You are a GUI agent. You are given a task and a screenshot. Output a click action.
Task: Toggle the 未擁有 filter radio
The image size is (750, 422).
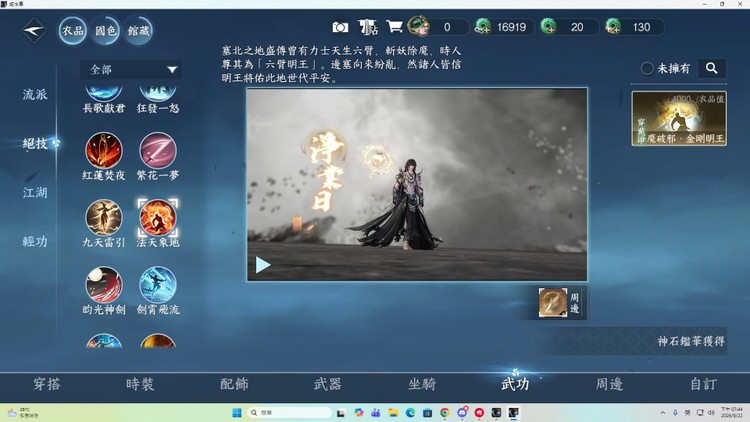coord(647,68)
